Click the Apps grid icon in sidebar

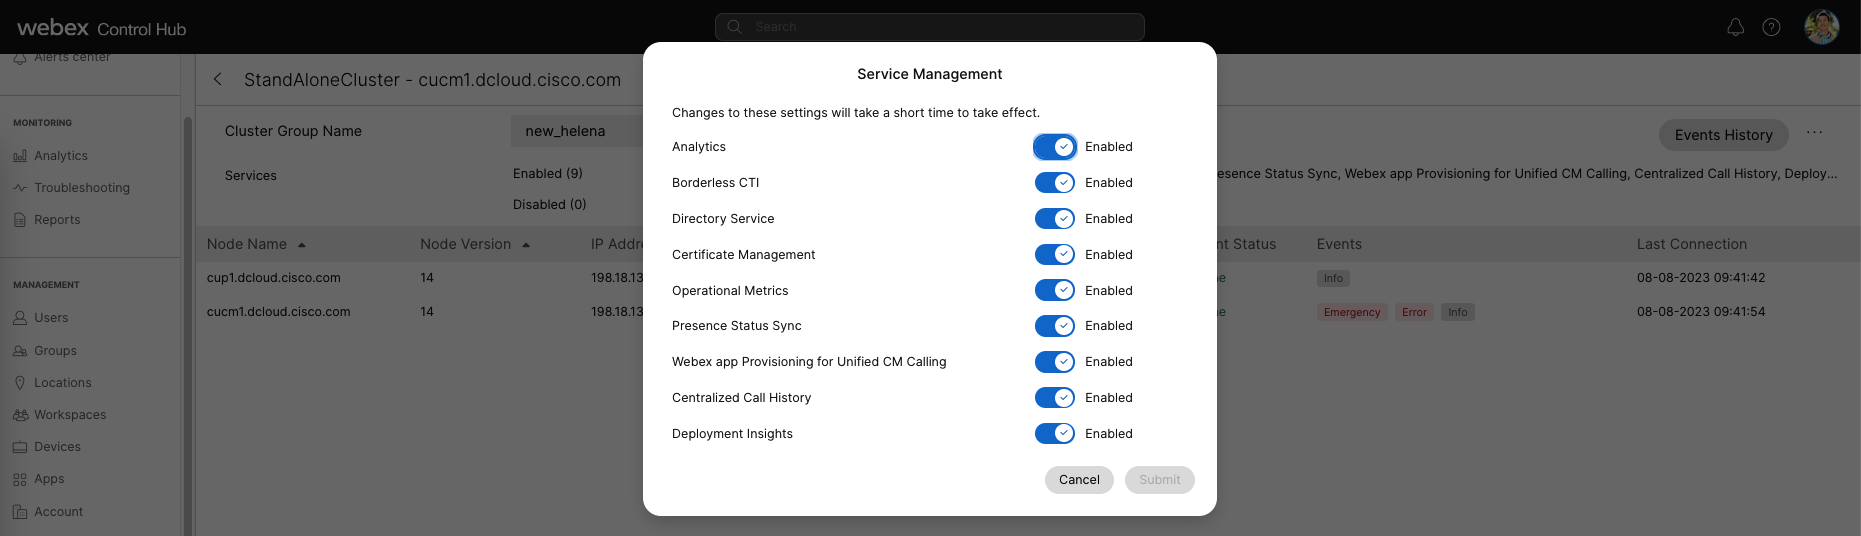(x=20, y=480)
